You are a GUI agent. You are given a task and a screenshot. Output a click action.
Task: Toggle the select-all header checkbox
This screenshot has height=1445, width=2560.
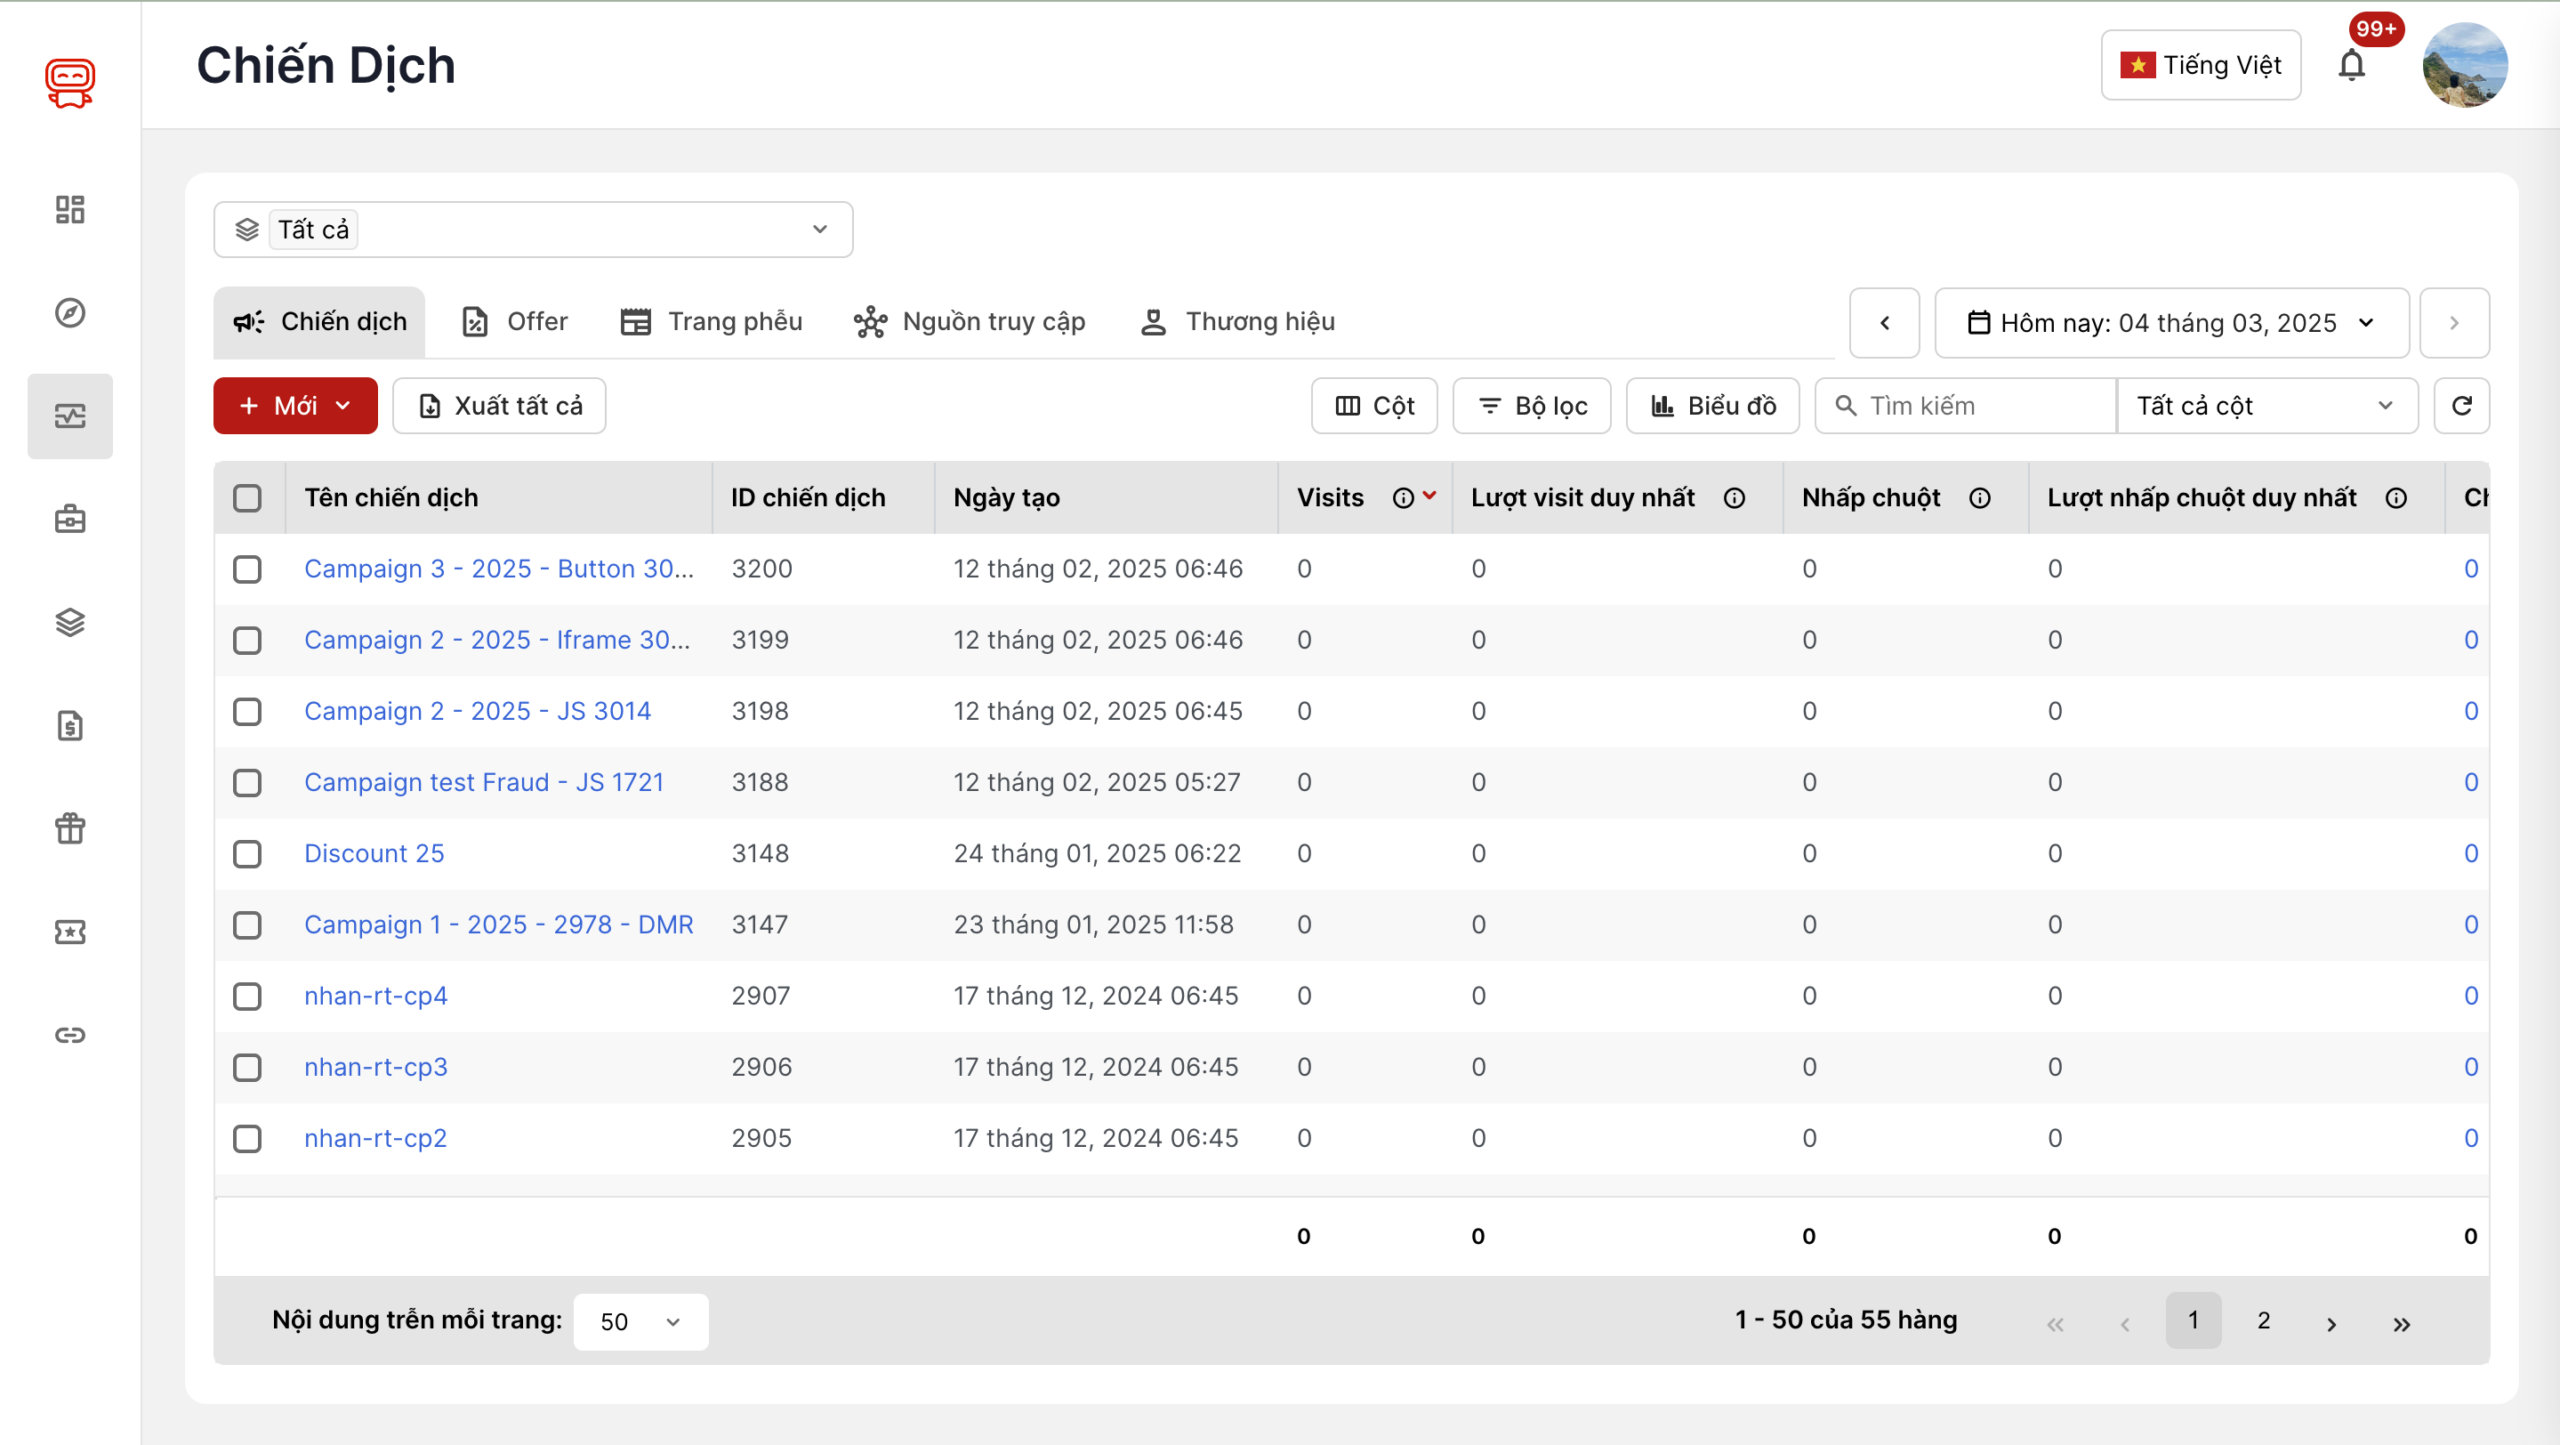(247, 498)
